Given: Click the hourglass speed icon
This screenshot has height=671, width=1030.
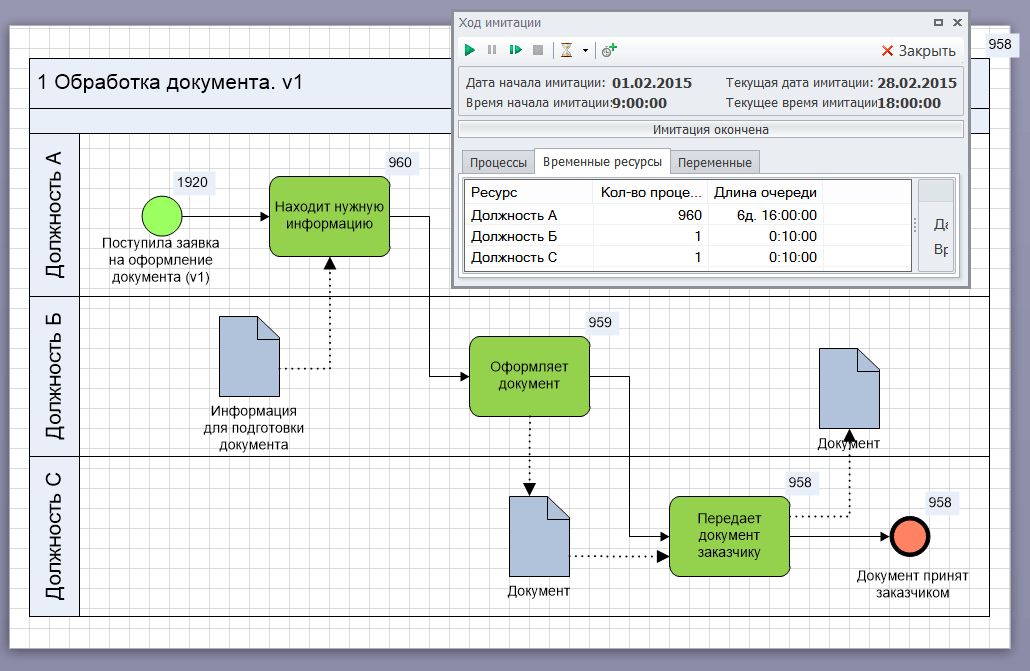Looking at the screenshot, I should pyautogui.click(x=566, y=50).
